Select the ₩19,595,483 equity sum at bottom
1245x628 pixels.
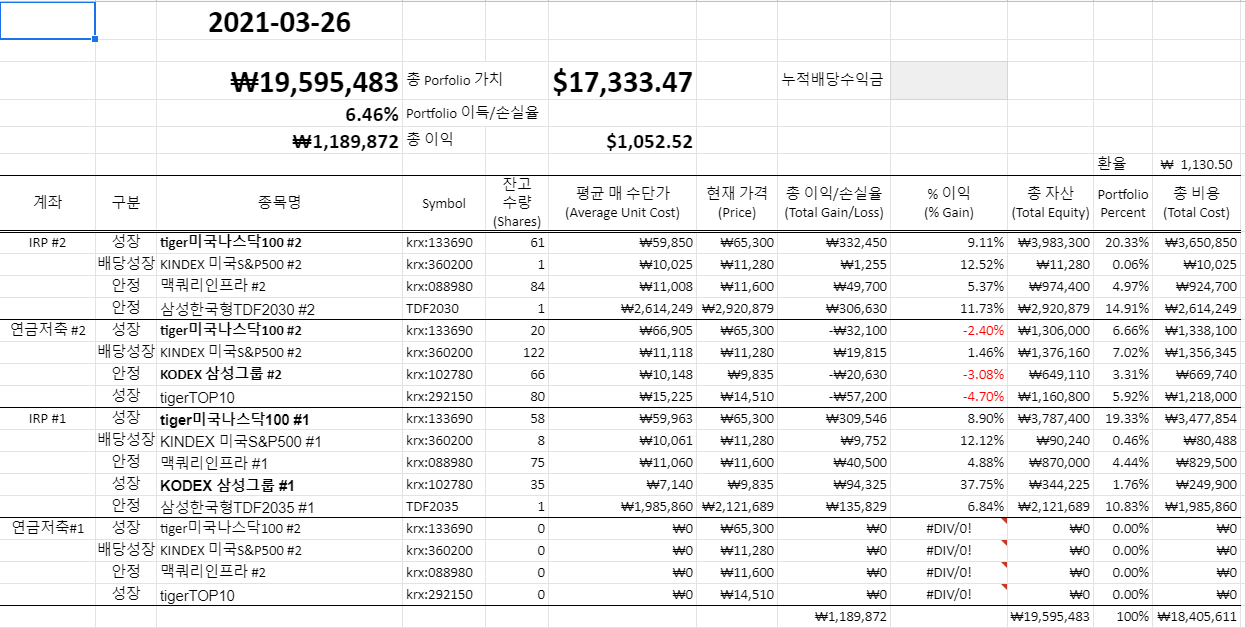[x=1050, y=617]
